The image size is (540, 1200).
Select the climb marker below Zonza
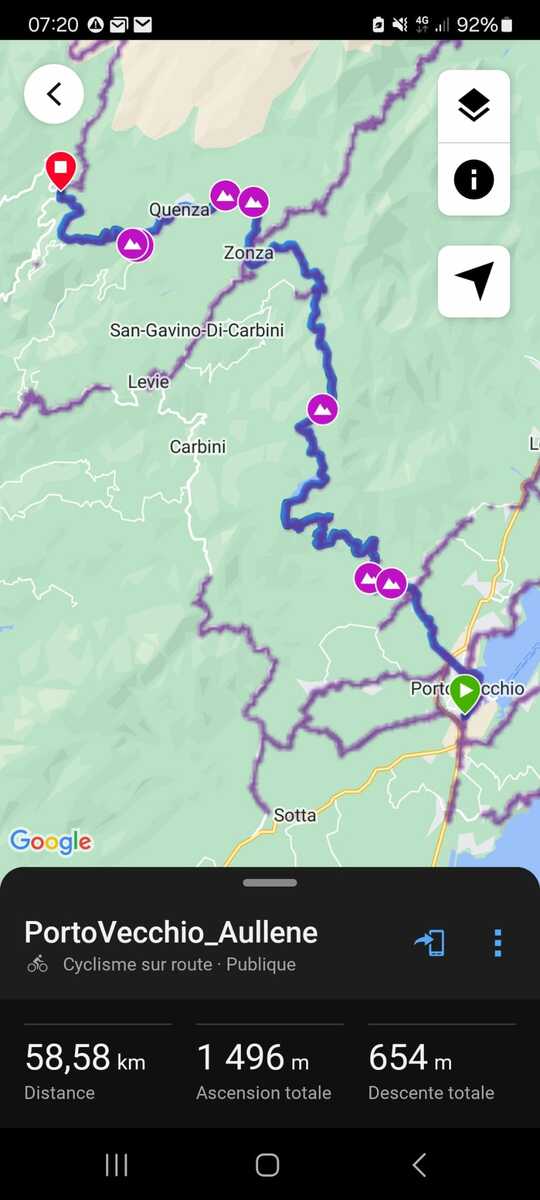point(321,409)
